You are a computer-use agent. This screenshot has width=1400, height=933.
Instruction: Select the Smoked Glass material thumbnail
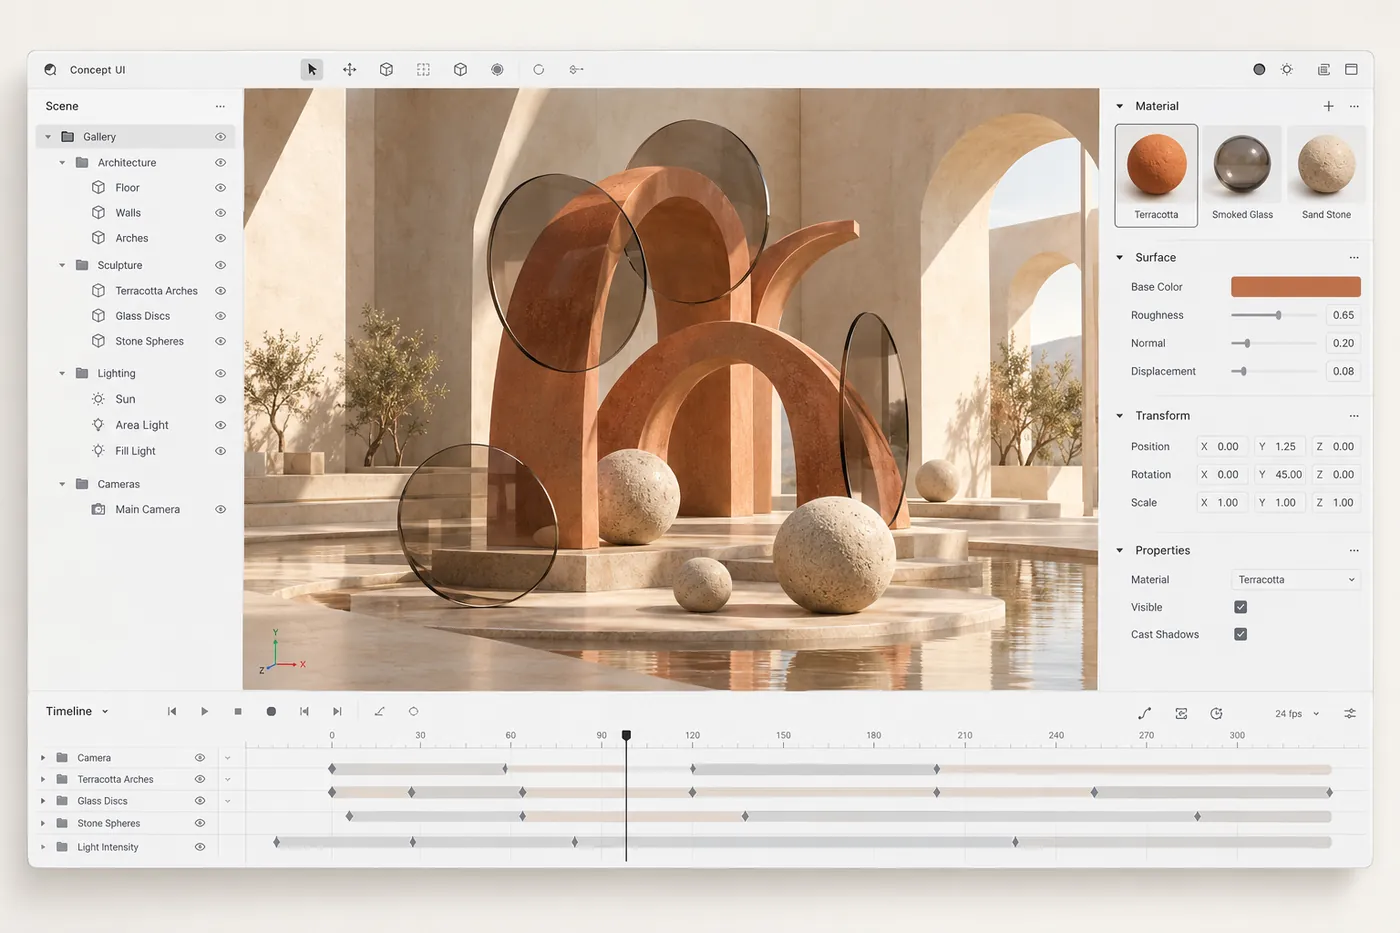(1242, 175)
